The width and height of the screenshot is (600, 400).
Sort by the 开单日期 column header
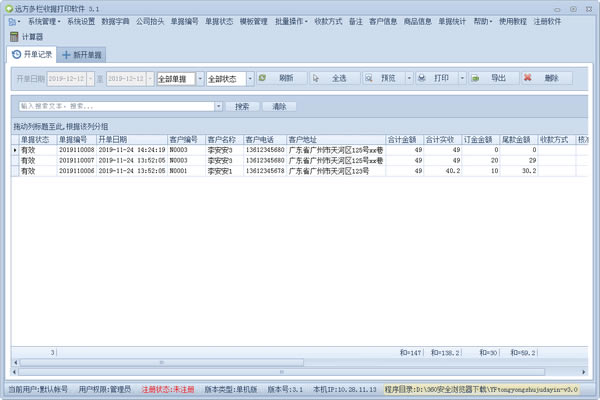point(132,139)
